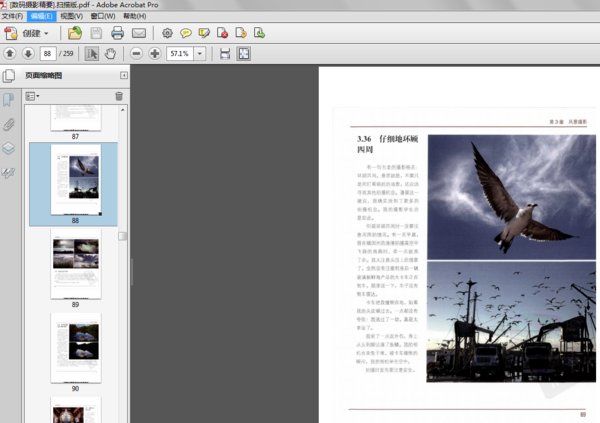Delete the selected page thumbnail via trash icon
600x423 pixels.
click(x=119, y=96)
